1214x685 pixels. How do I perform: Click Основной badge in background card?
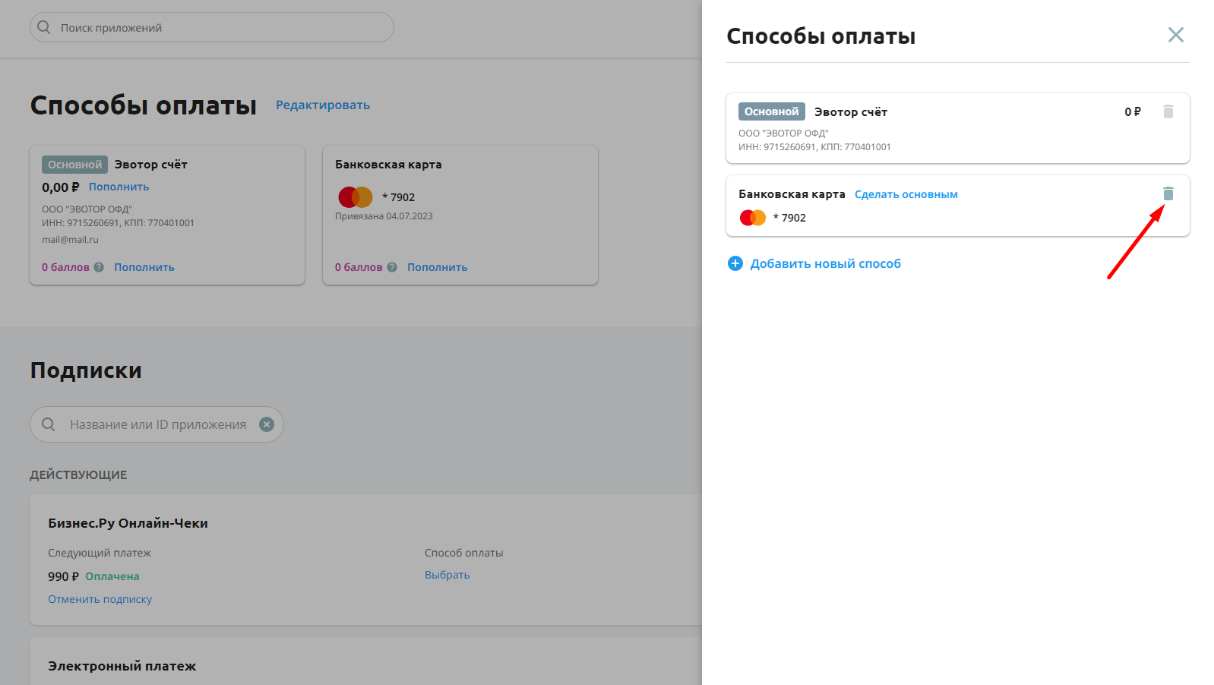pyautogui.click(x=74, y=164)
